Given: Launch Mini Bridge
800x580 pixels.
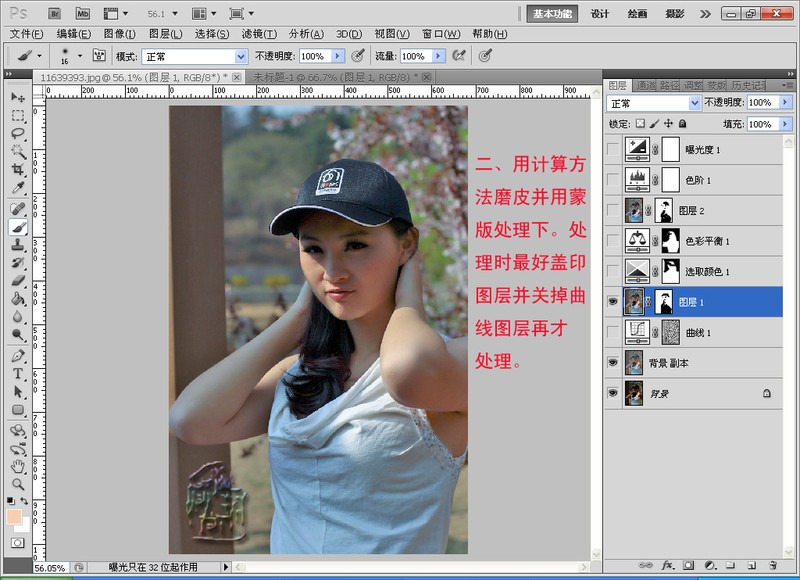Looking at the screenshot, I should click(x=83, y=14).
